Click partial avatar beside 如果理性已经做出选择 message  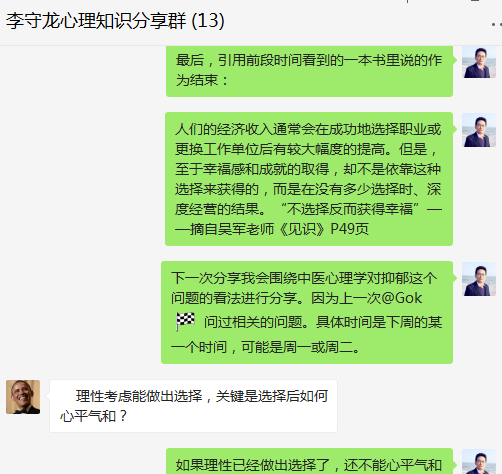pos(479,462)
